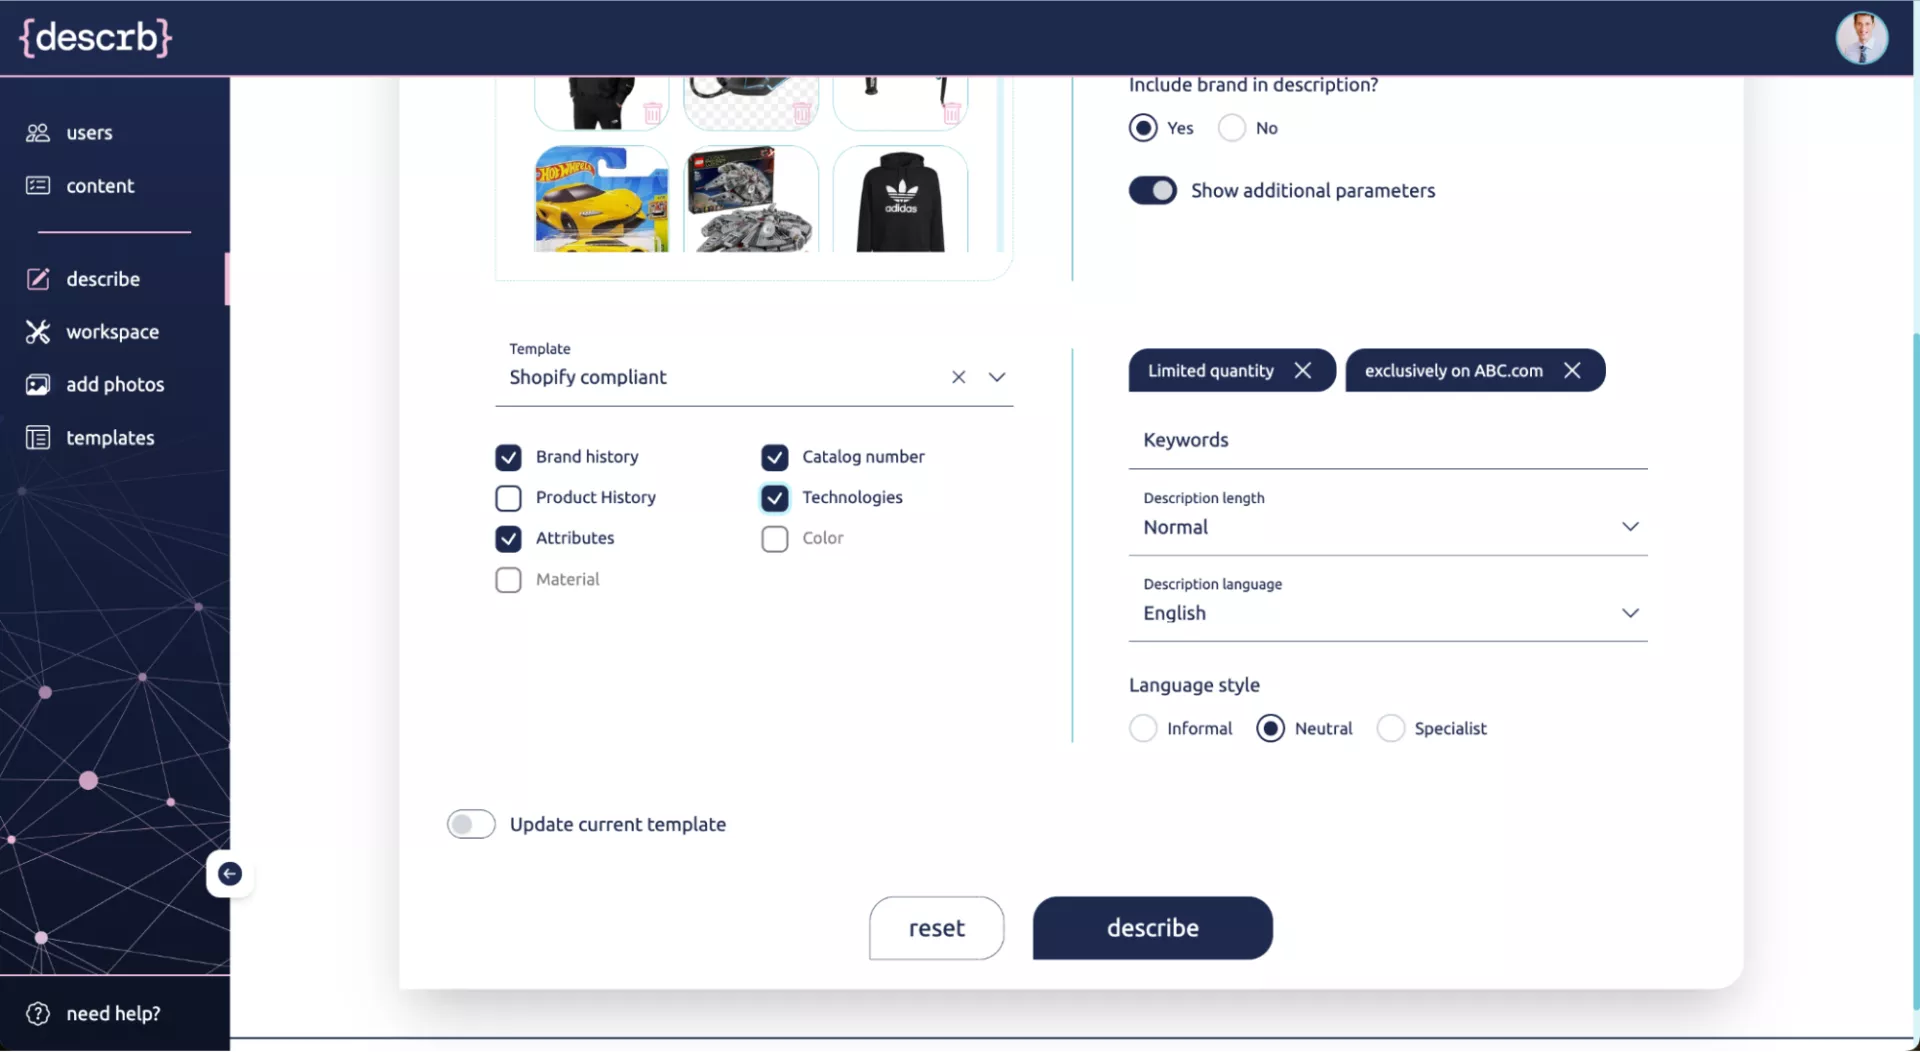Open templates from the sidebar
This screenshot has width=1920, height=1052.
(x=110, y=438)
